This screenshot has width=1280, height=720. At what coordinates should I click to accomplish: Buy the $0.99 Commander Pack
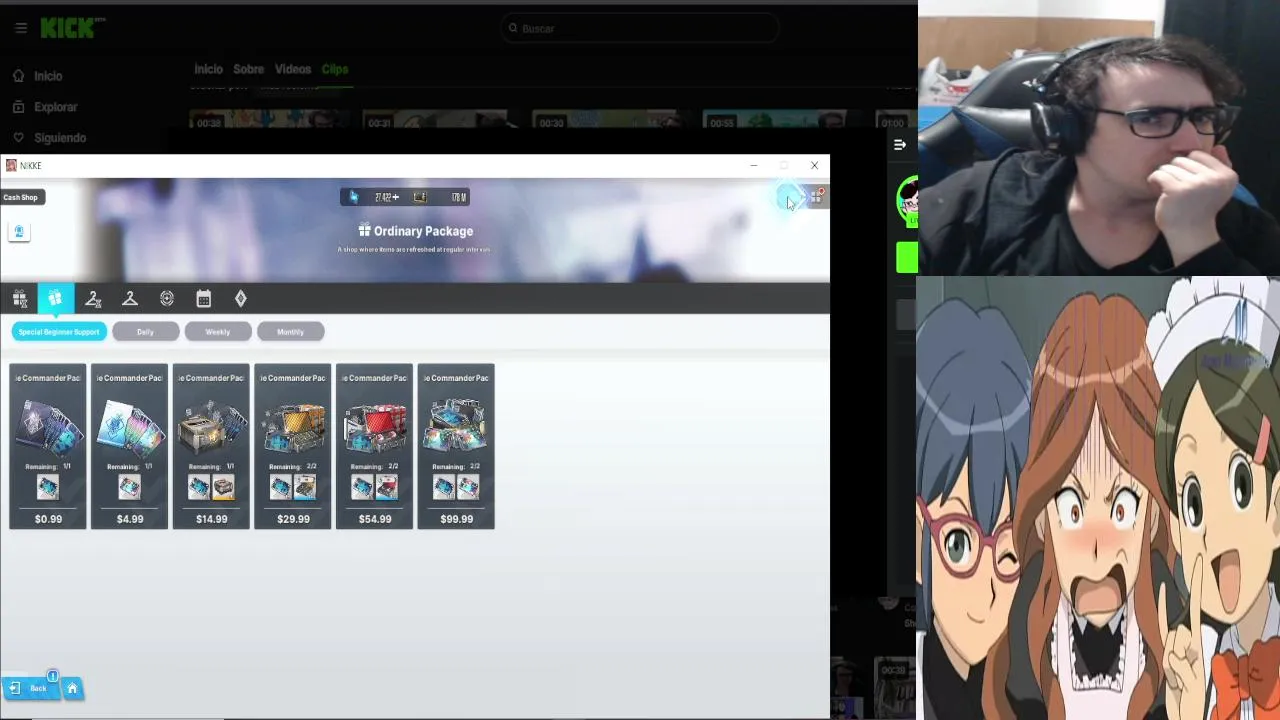click(48, 519)
